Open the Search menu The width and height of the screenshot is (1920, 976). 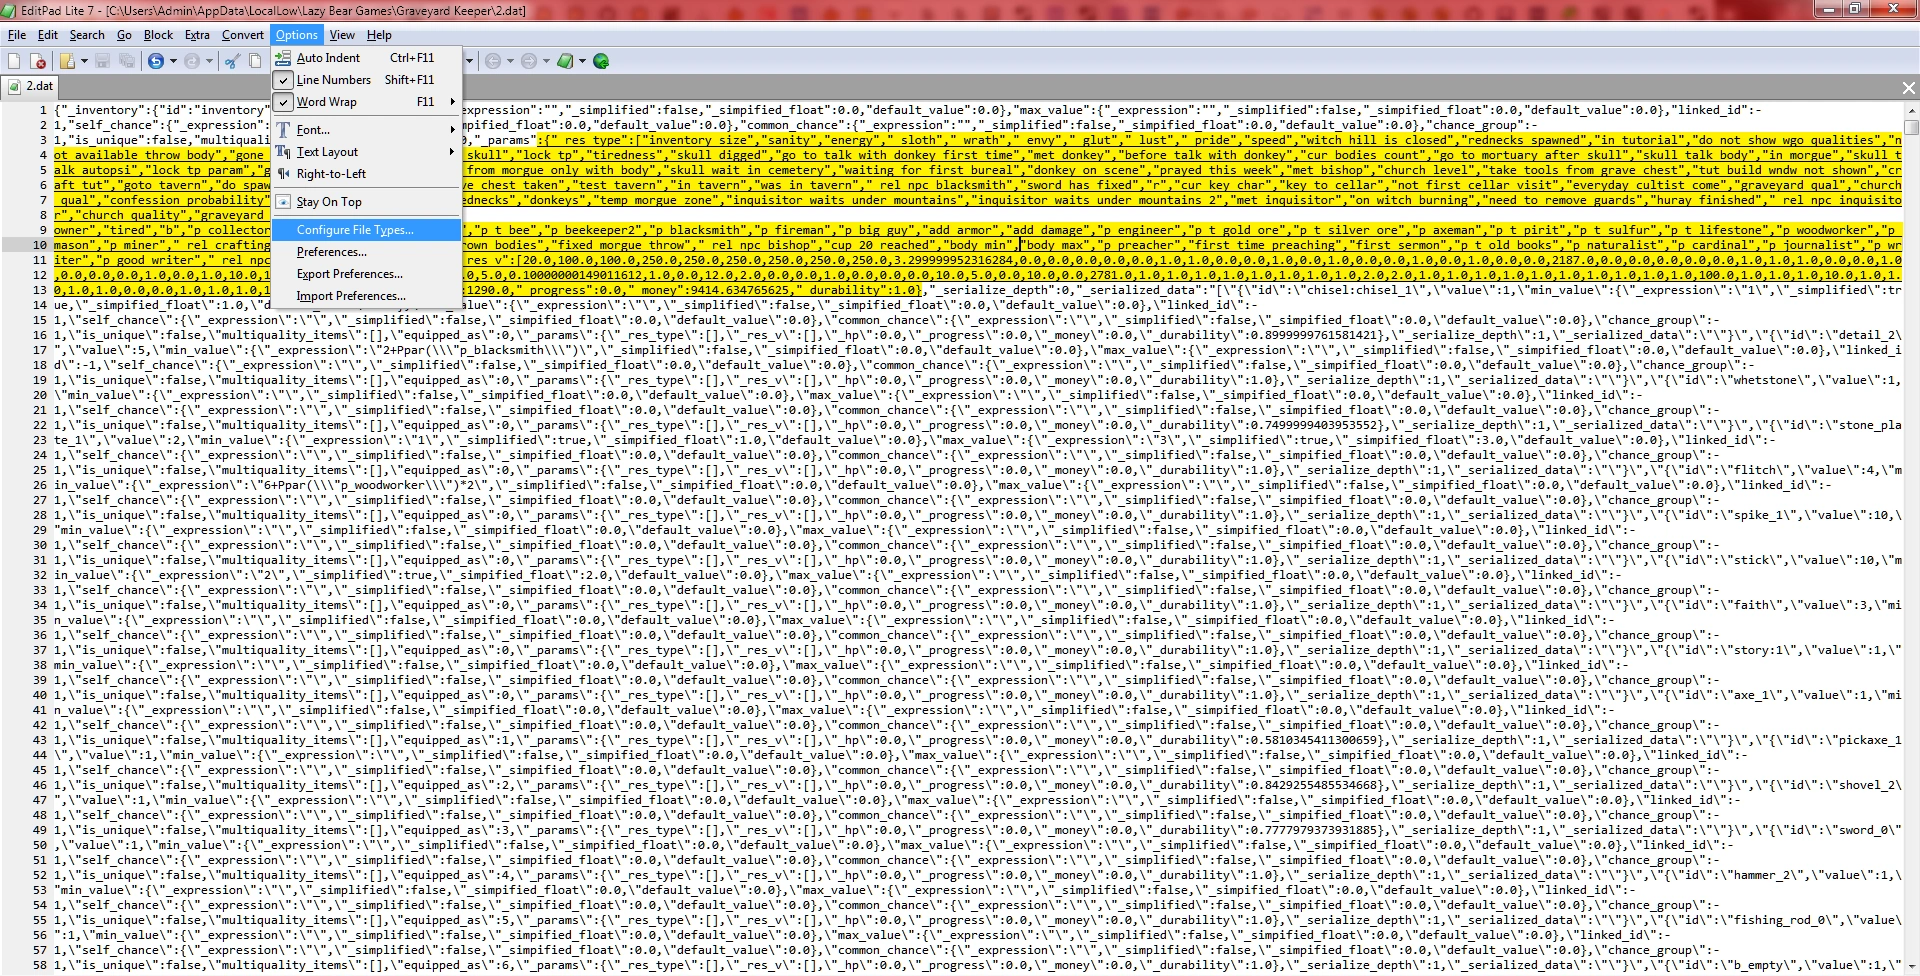click(87, 35)
